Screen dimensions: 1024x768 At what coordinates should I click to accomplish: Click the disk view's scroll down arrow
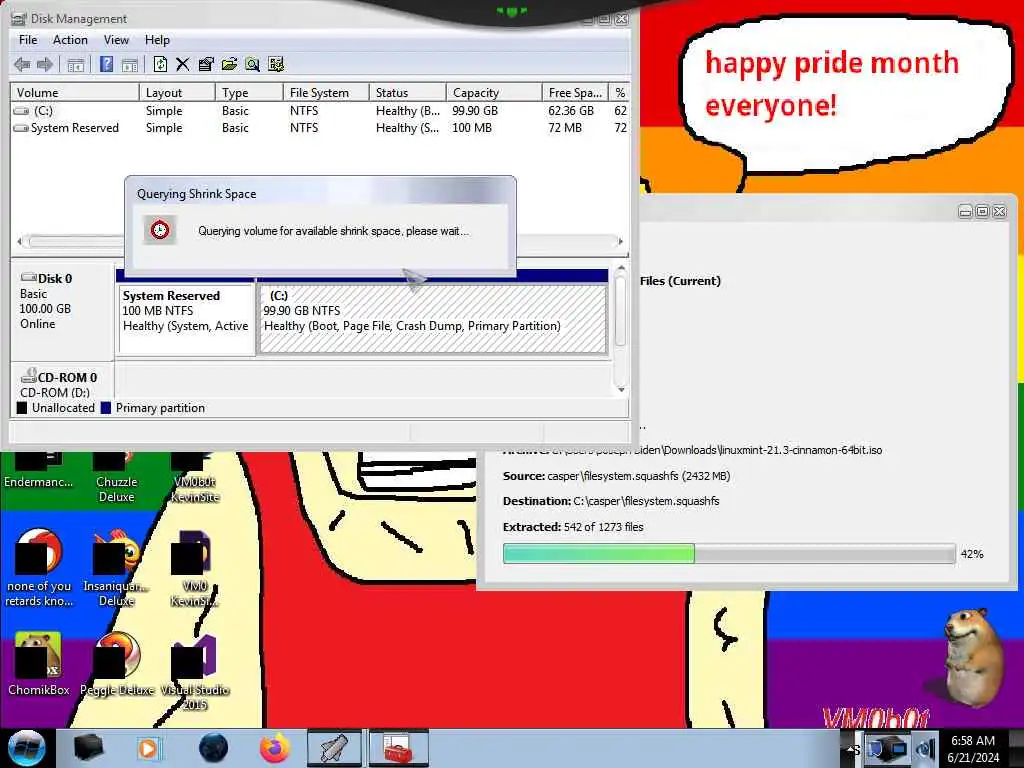point(621,389)
